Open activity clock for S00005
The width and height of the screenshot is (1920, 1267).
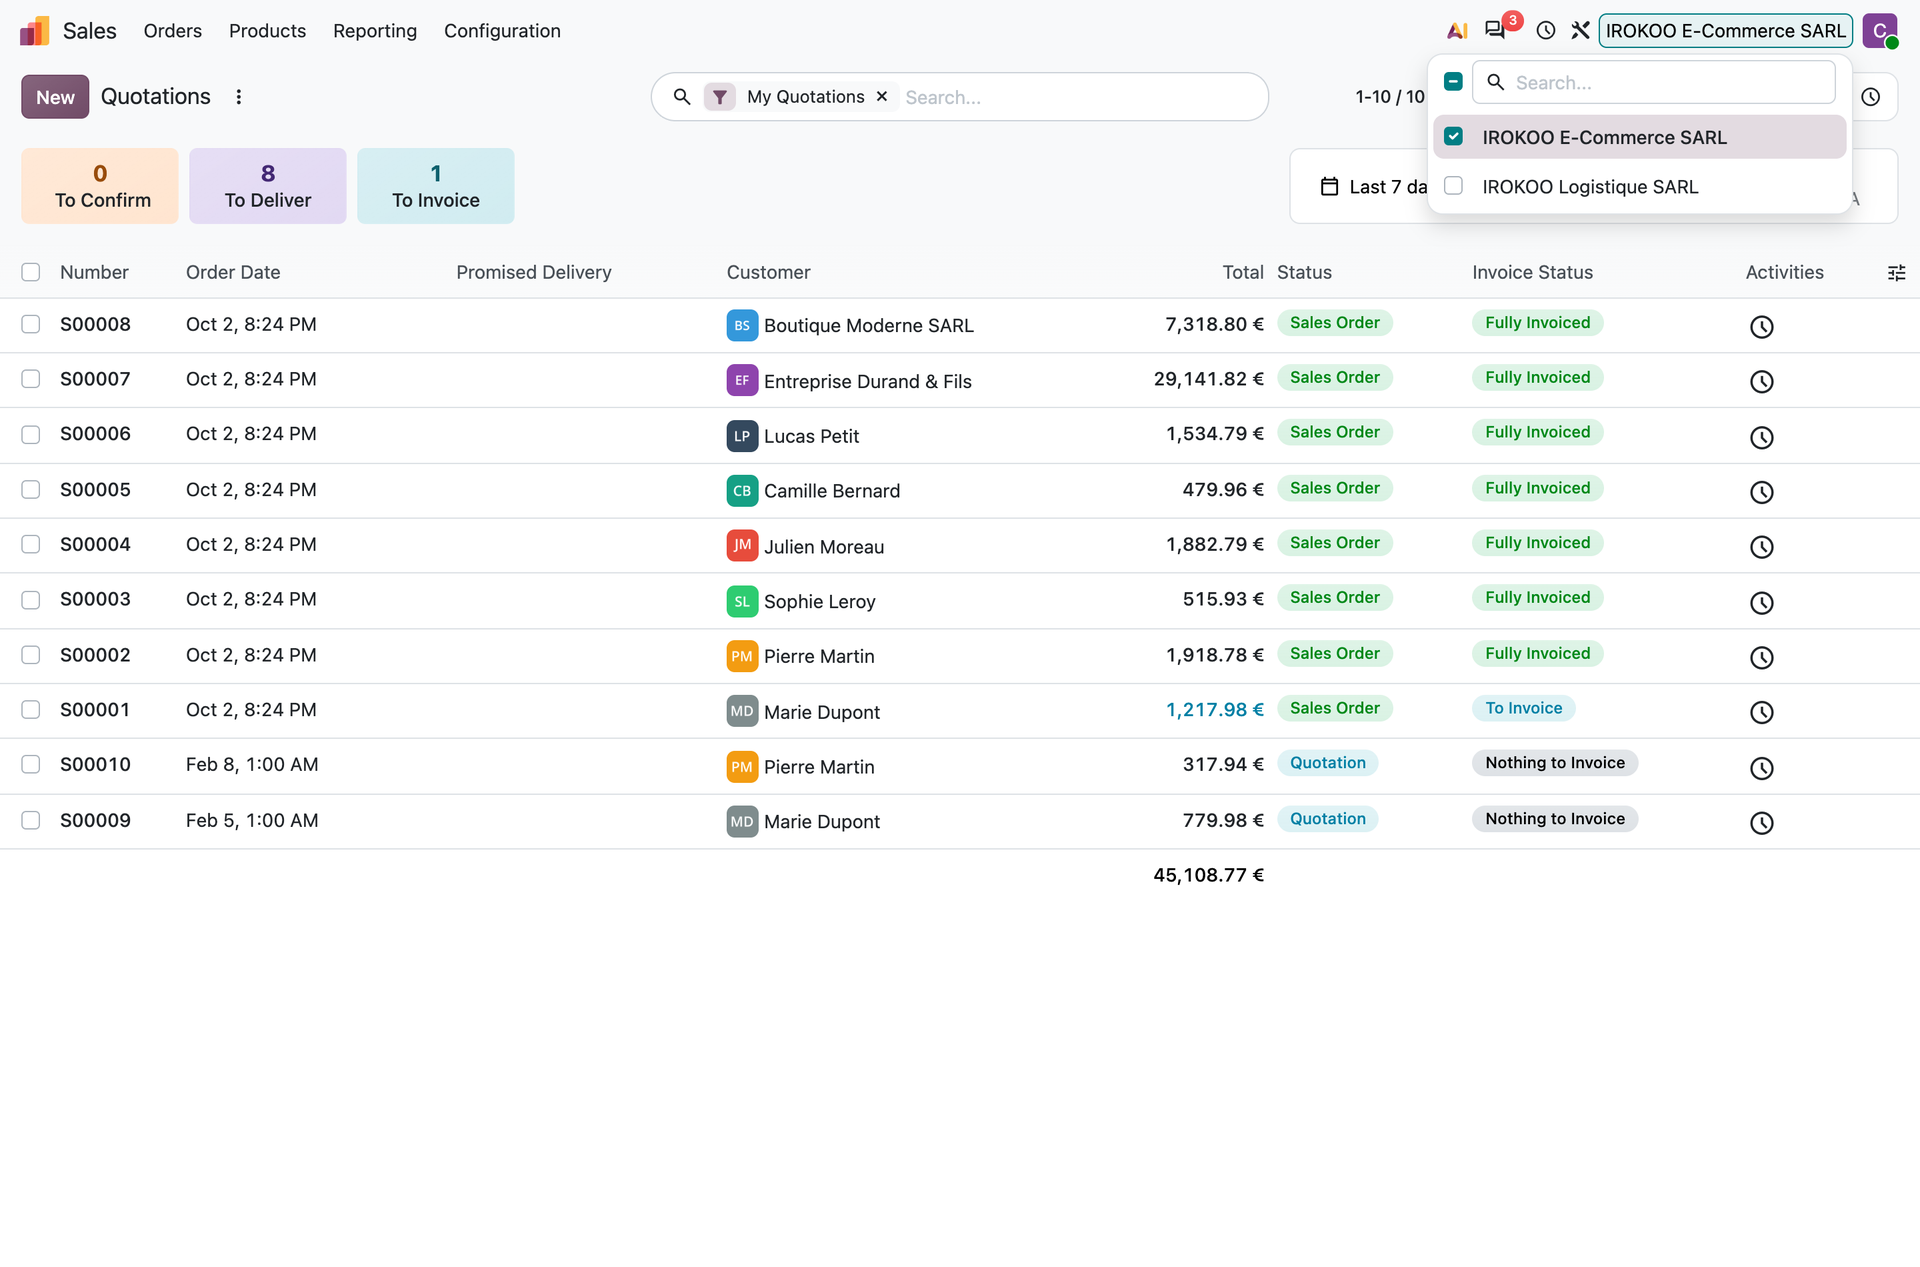(1761, 492)
